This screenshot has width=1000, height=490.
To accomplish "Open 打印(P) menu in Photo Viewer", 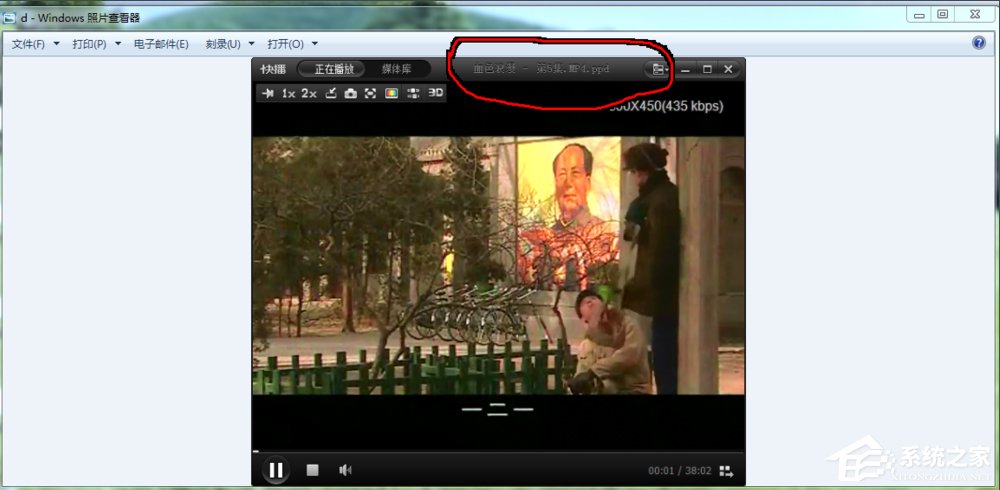I will (89, 44).
